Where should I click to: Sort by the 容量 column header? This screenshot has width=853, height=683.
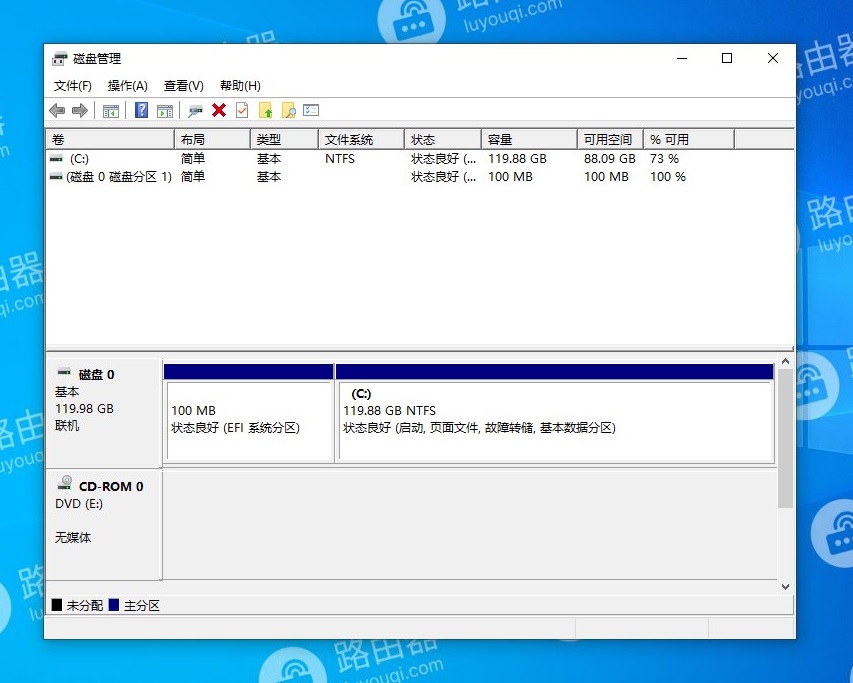(x=530, y=140)
